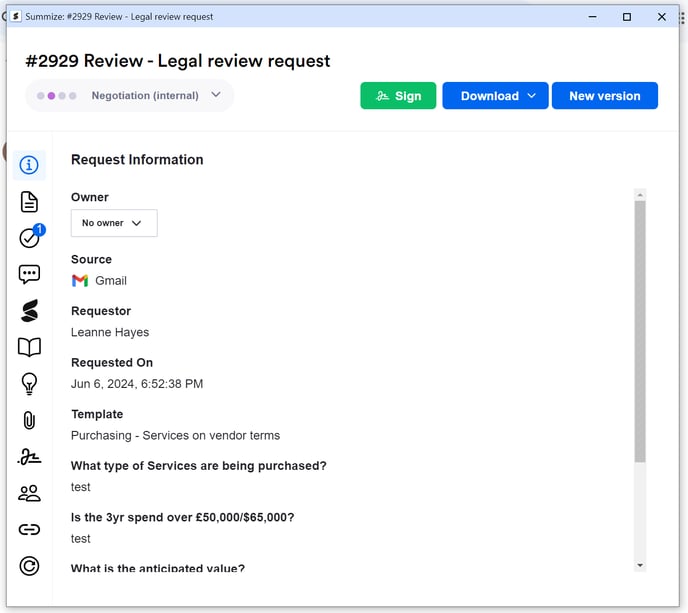Open the tasks checkmark icon with badge
The image size is (688, 613).
point(29,238)
